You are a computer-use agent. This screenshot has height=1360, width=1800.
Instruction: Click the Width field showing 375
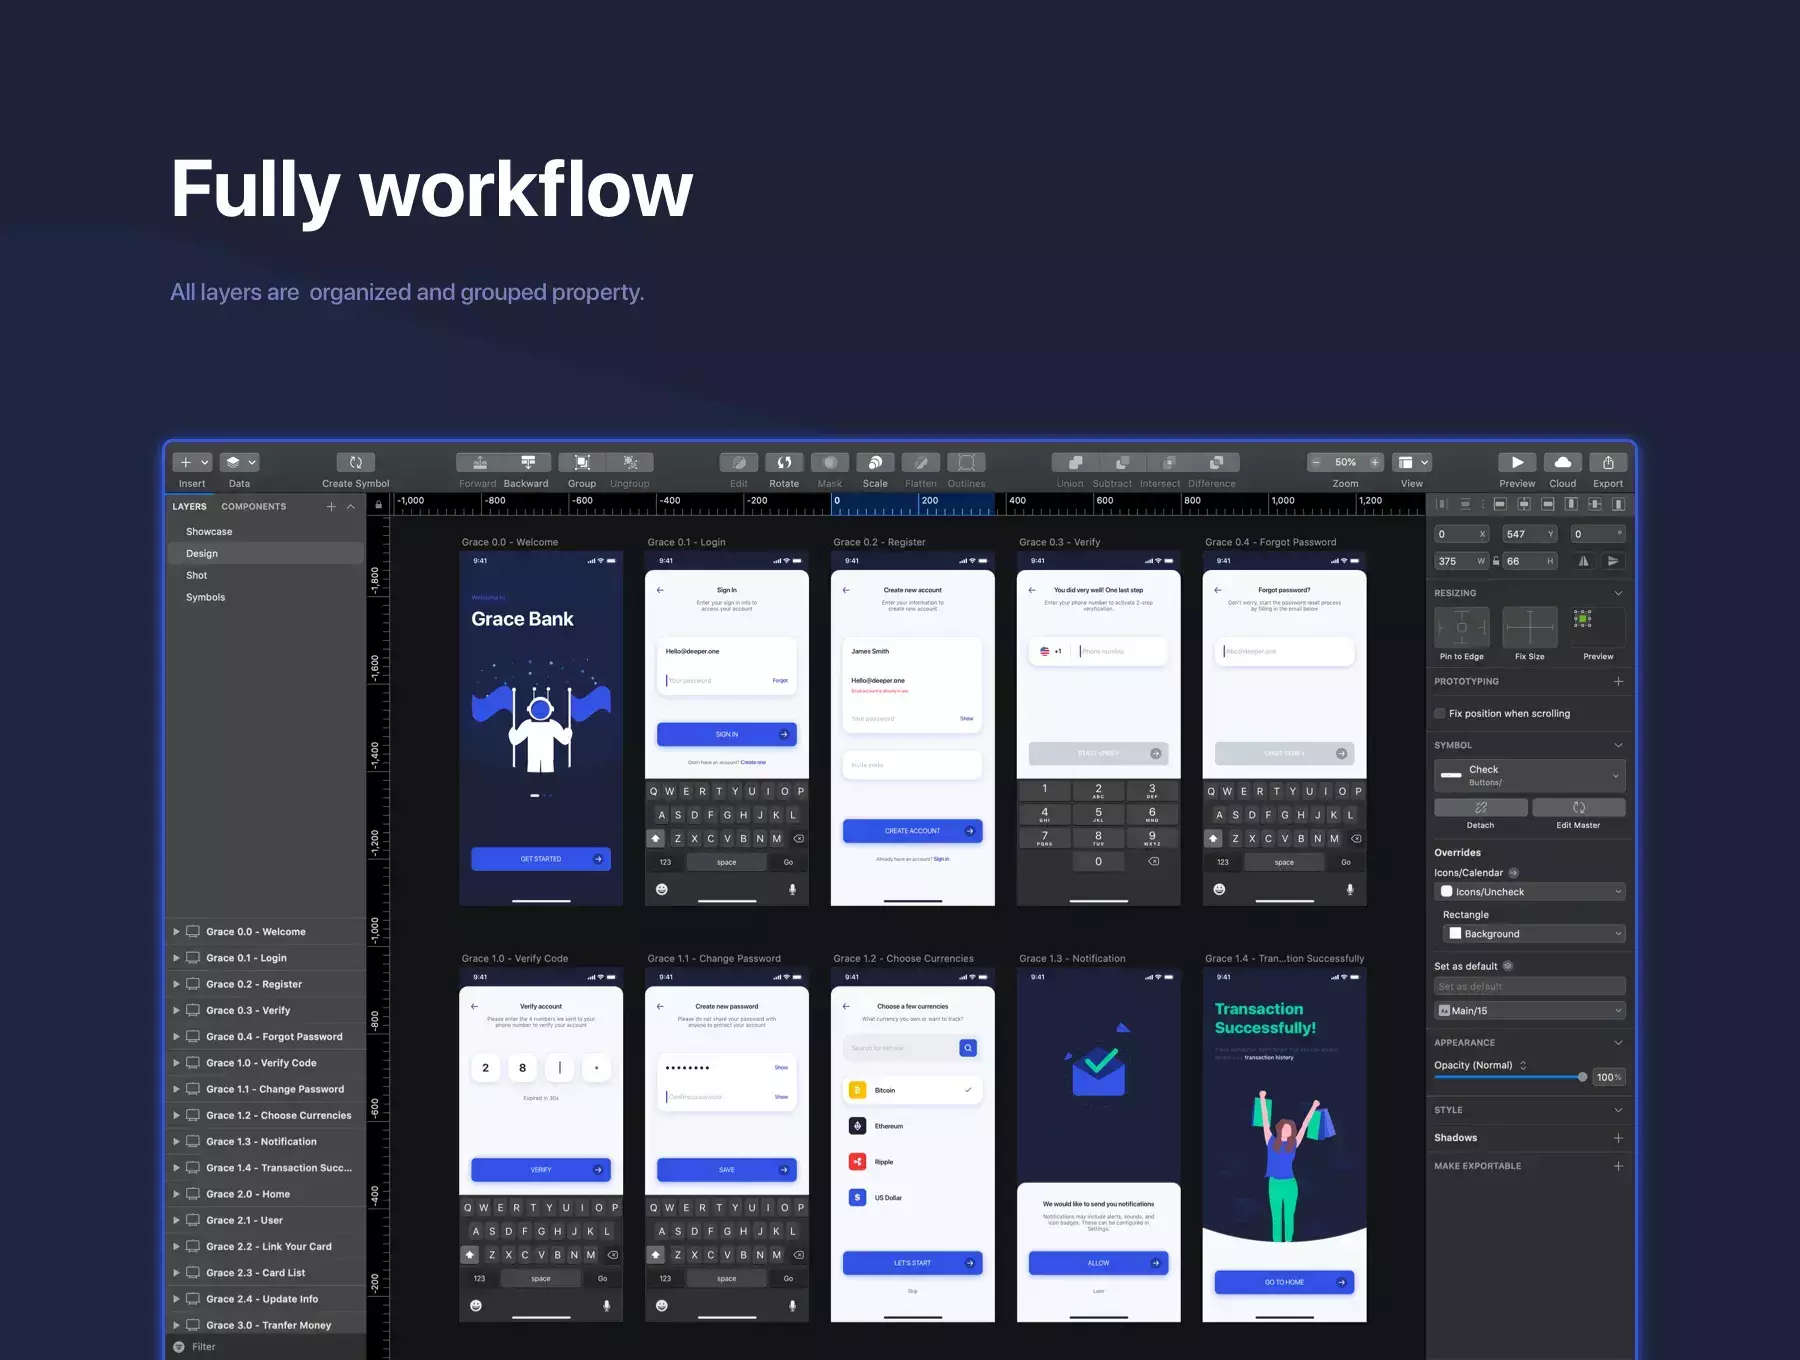point(1461,562)
